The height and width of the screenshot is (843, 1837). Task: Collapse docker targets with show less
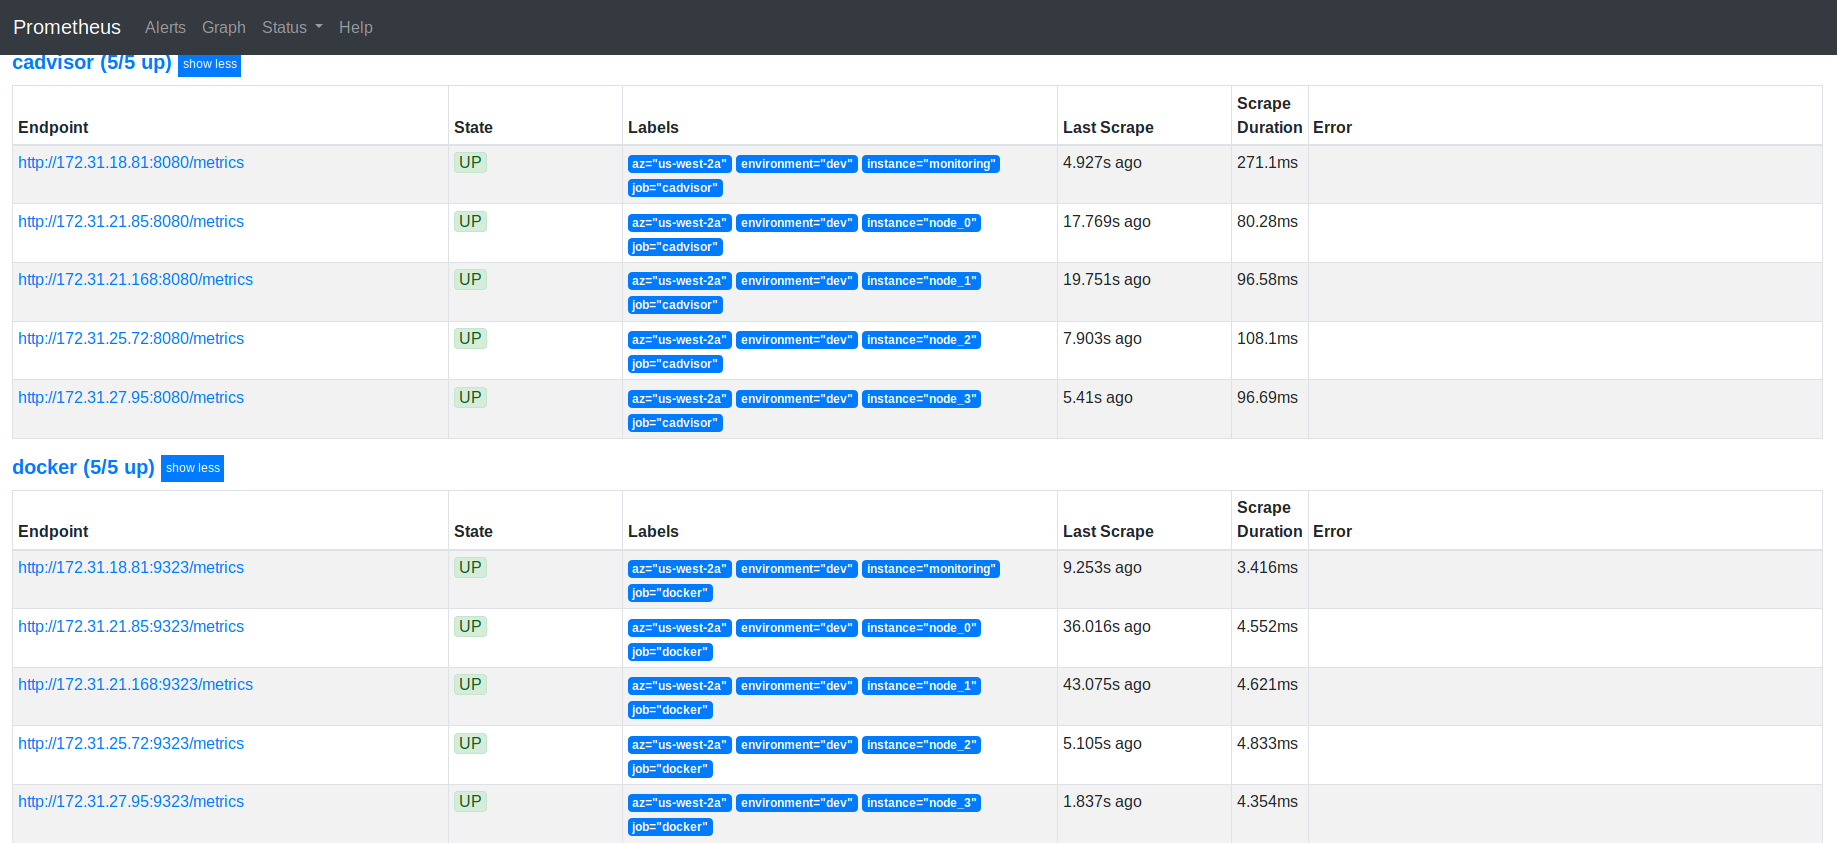click(193, 468)
